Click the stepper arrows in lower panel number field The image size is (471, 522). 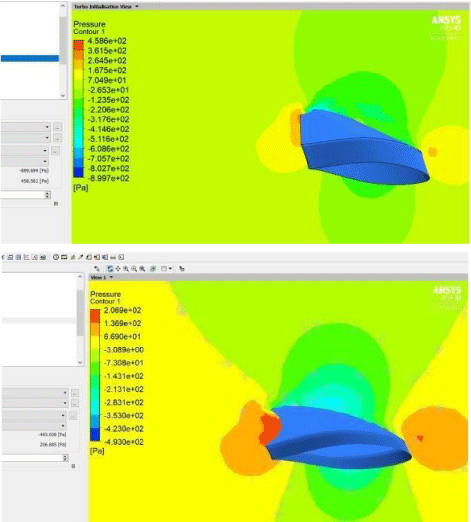pyautogui.click(x=65, y=458)
